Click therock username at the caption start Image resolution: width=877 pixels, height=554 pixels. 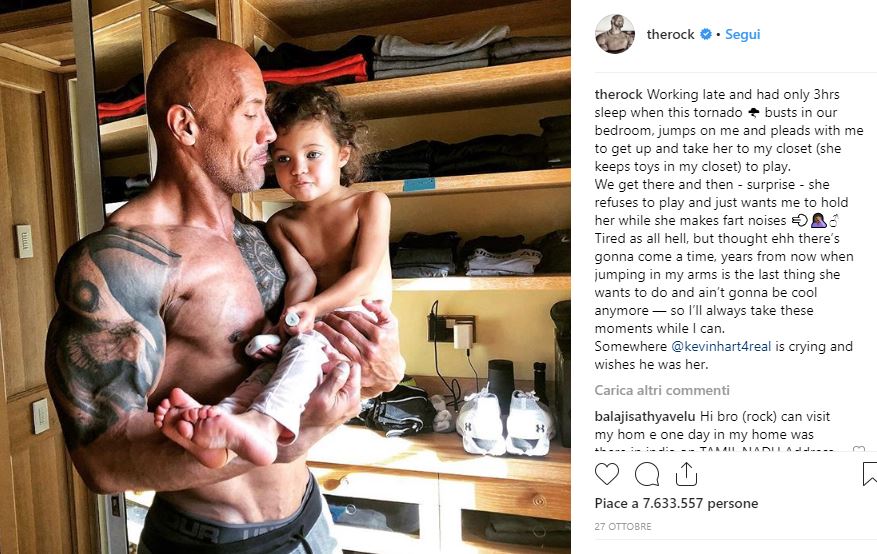coord(619,94)
